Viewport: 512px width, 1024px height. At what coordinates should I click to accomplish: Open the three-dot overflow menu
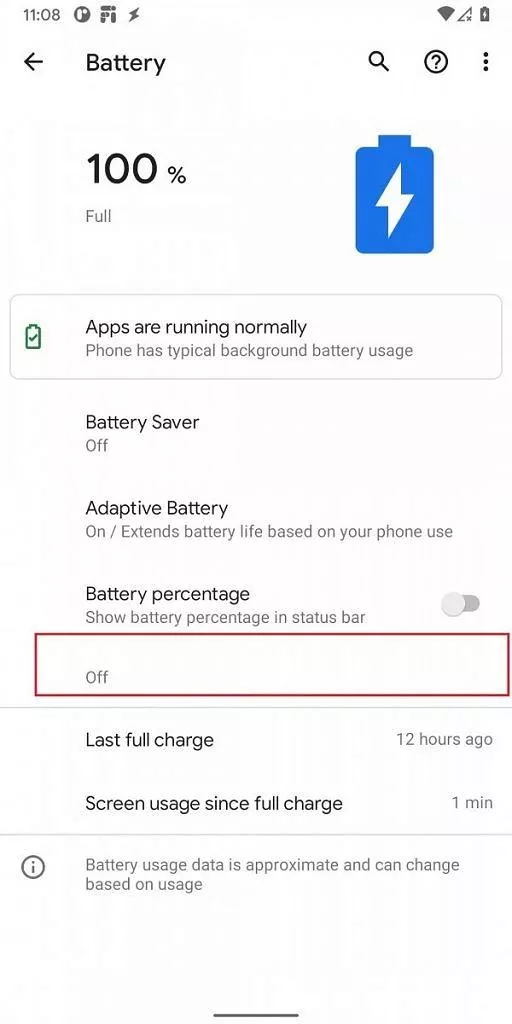tap(485, 62)
